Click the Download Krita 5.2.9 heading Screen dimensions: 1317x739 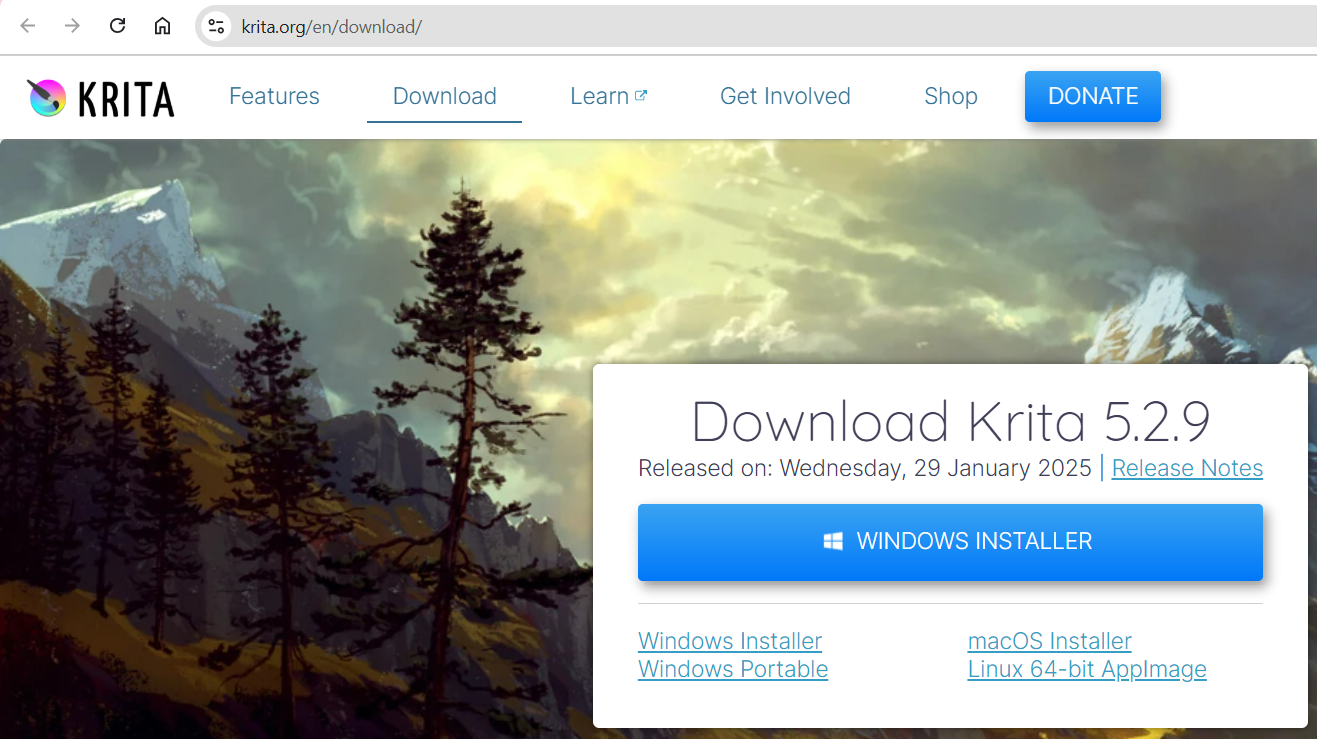[951, 421]
